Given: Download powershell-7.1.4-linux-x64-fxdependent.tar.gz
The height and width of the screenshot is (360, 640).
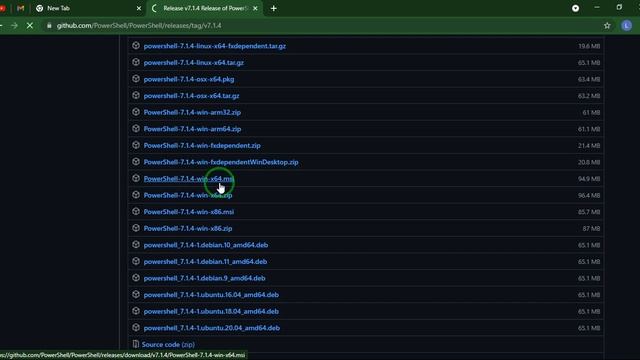Looking at the screenshot, I should tap(215, 46).
